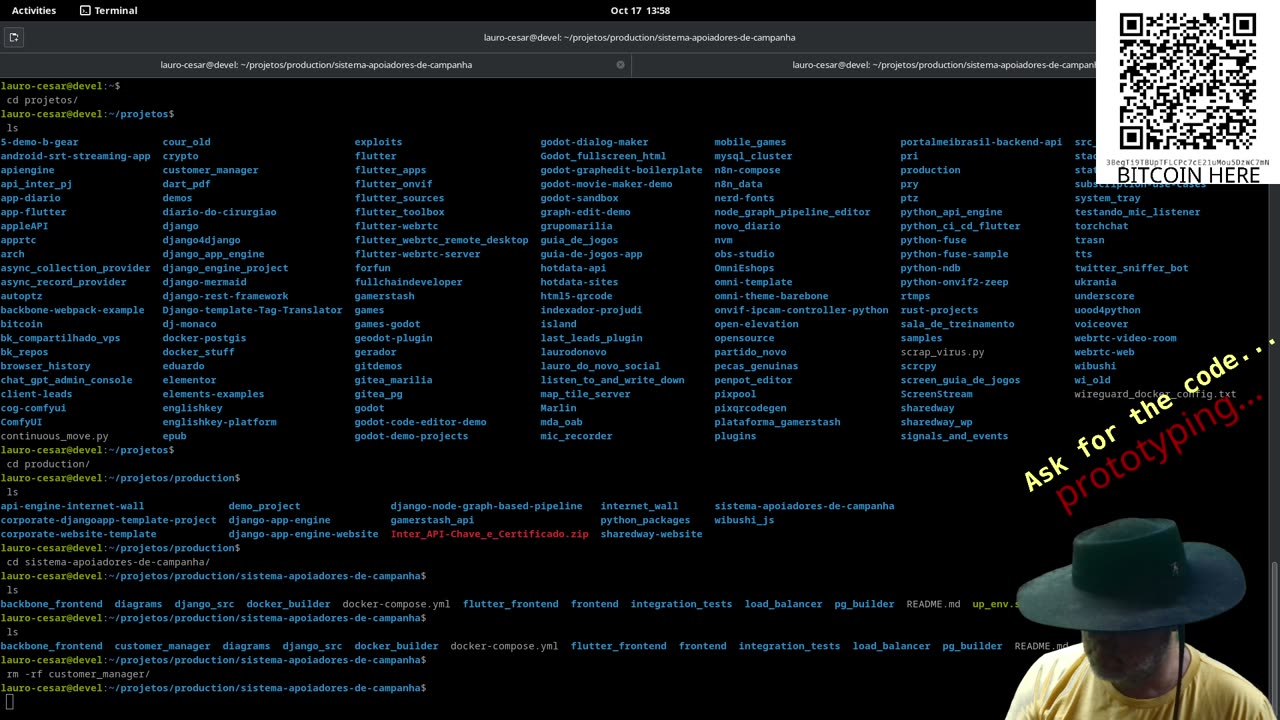Click the Terminal app icon in the top bar
1280x720 pixels.
(x=85, y=10)
